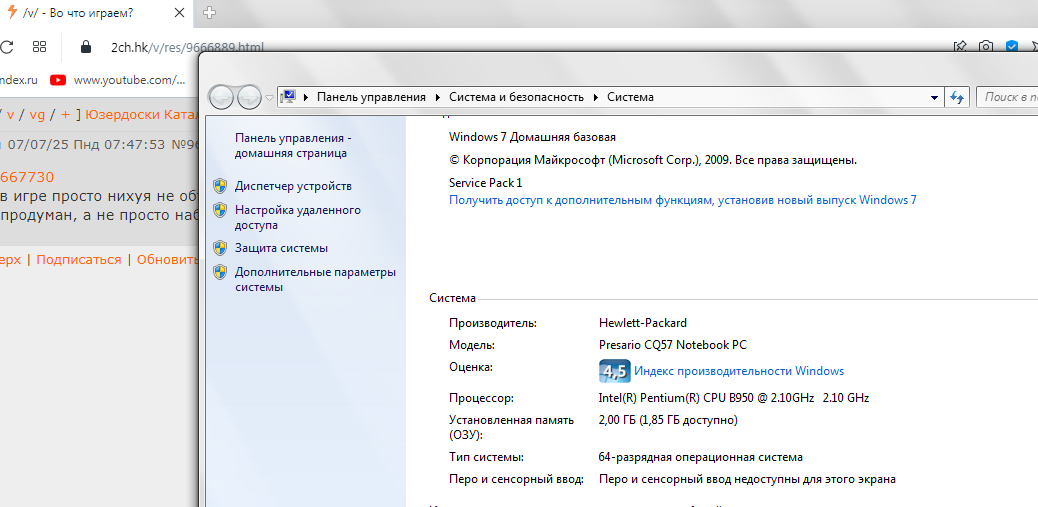This screenshot has width=1038, height=507.
Task: Open Панель управления домашняя страница link
Action: [x=293, y=146]
